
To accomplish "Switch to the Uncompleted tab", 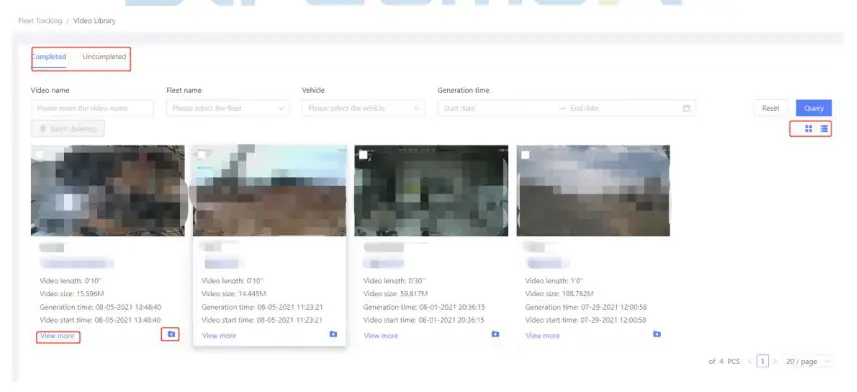I will (104, 57).
